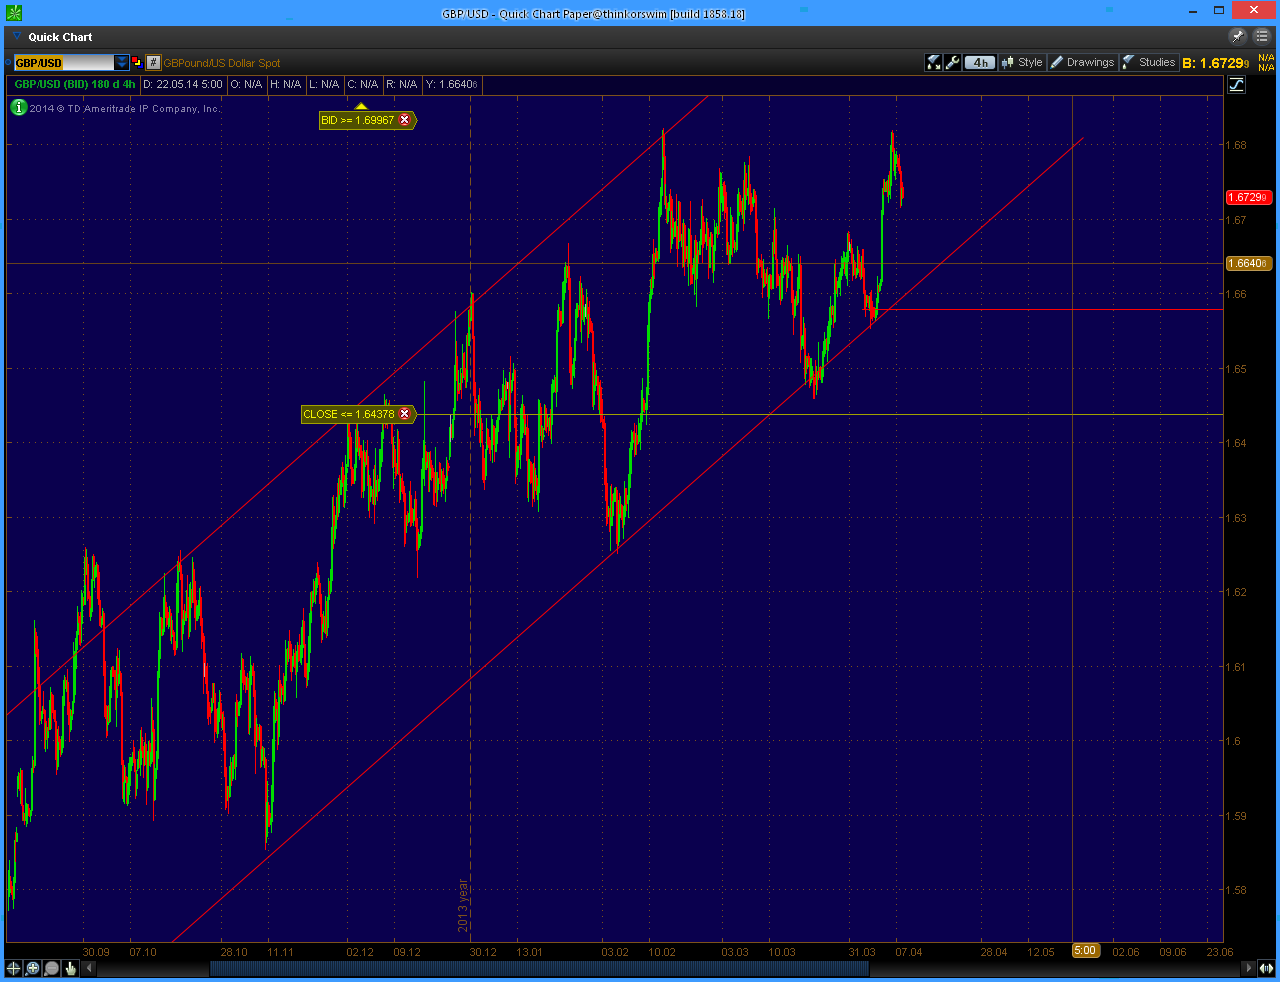This screenshot has height=982, width=1280.
Task: Click the green info icon on chart
Action: (18, 107)
